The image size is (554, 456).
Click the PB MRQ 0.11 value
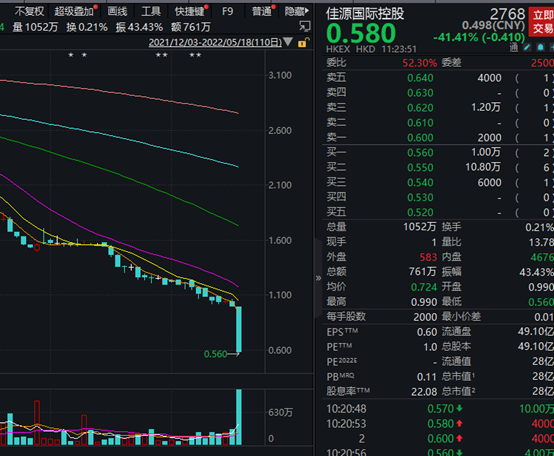pyautogui.click(x=427, y=377)
